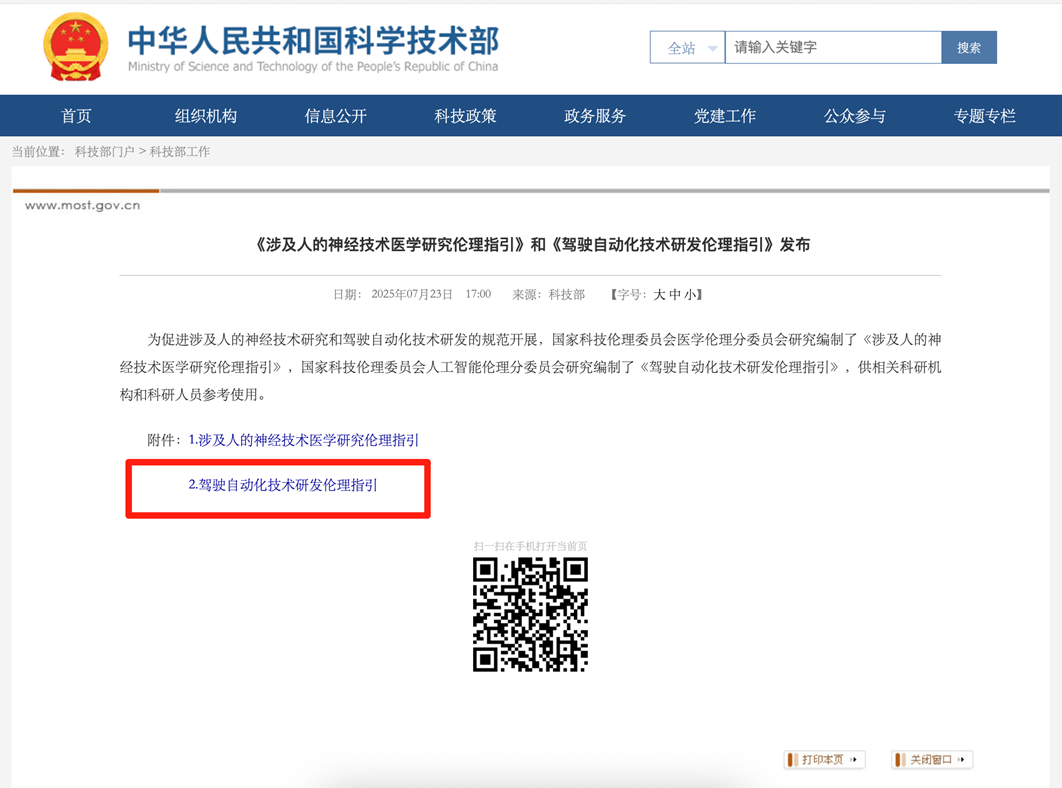Select 中 for medium font size

click(676, 294)
